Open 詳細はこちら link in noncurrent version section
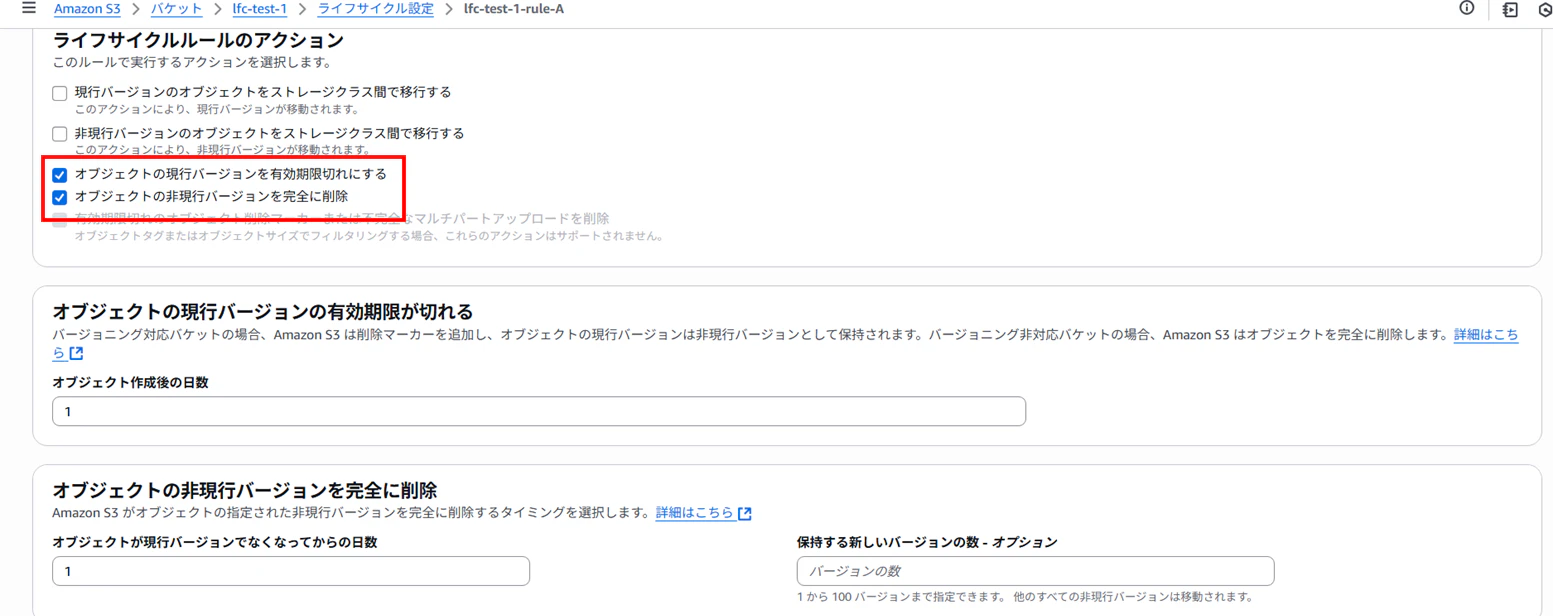The image size is (1553, 616). pos(695,513)
